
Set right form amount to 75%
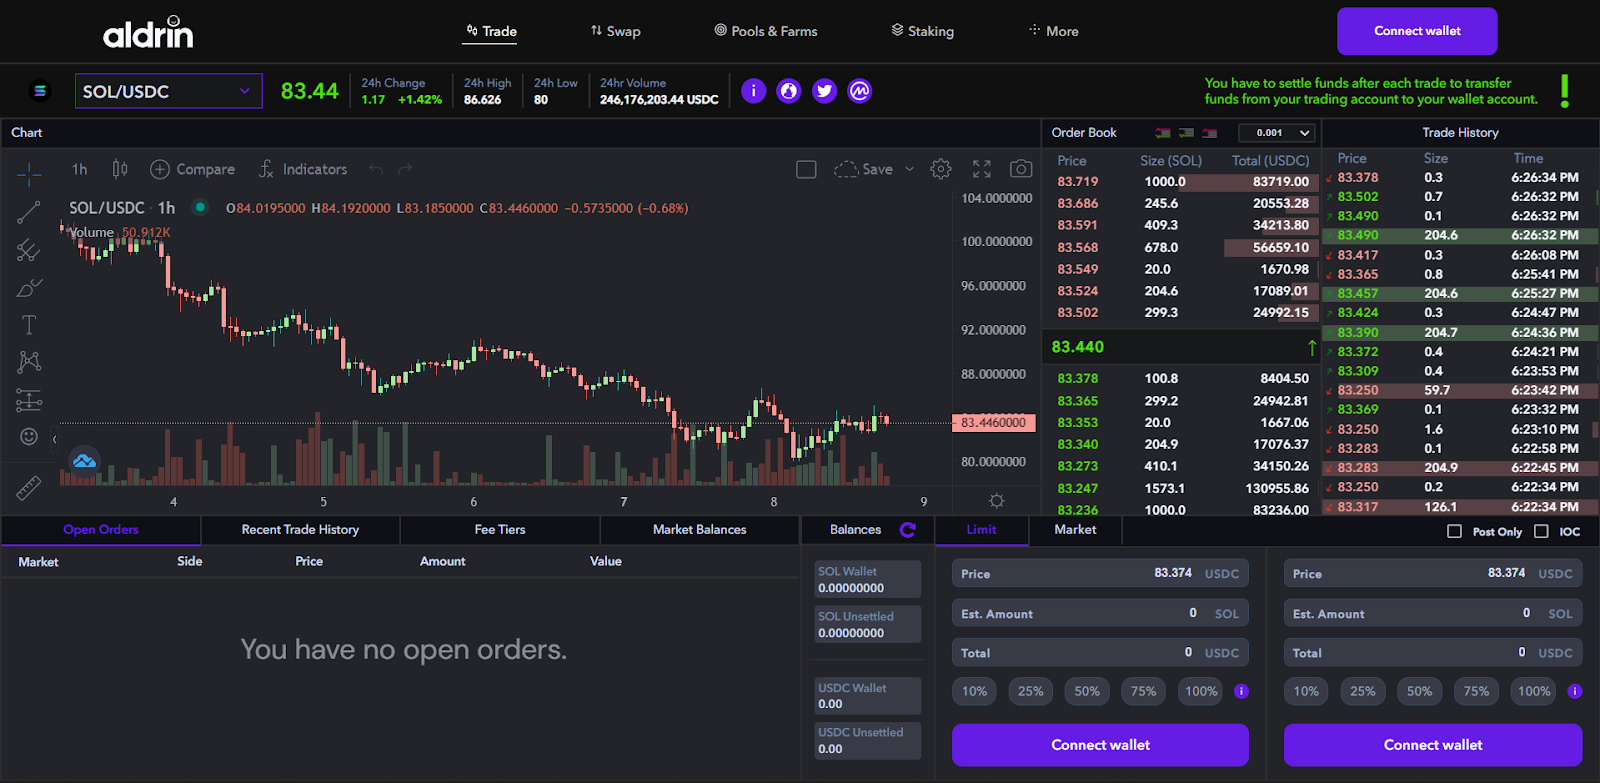coord(1476,691)
